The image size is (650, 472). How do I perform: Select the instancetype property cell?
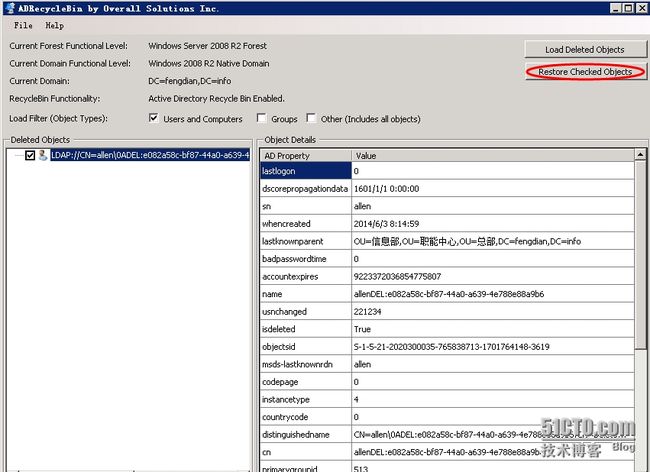point(306,399)
